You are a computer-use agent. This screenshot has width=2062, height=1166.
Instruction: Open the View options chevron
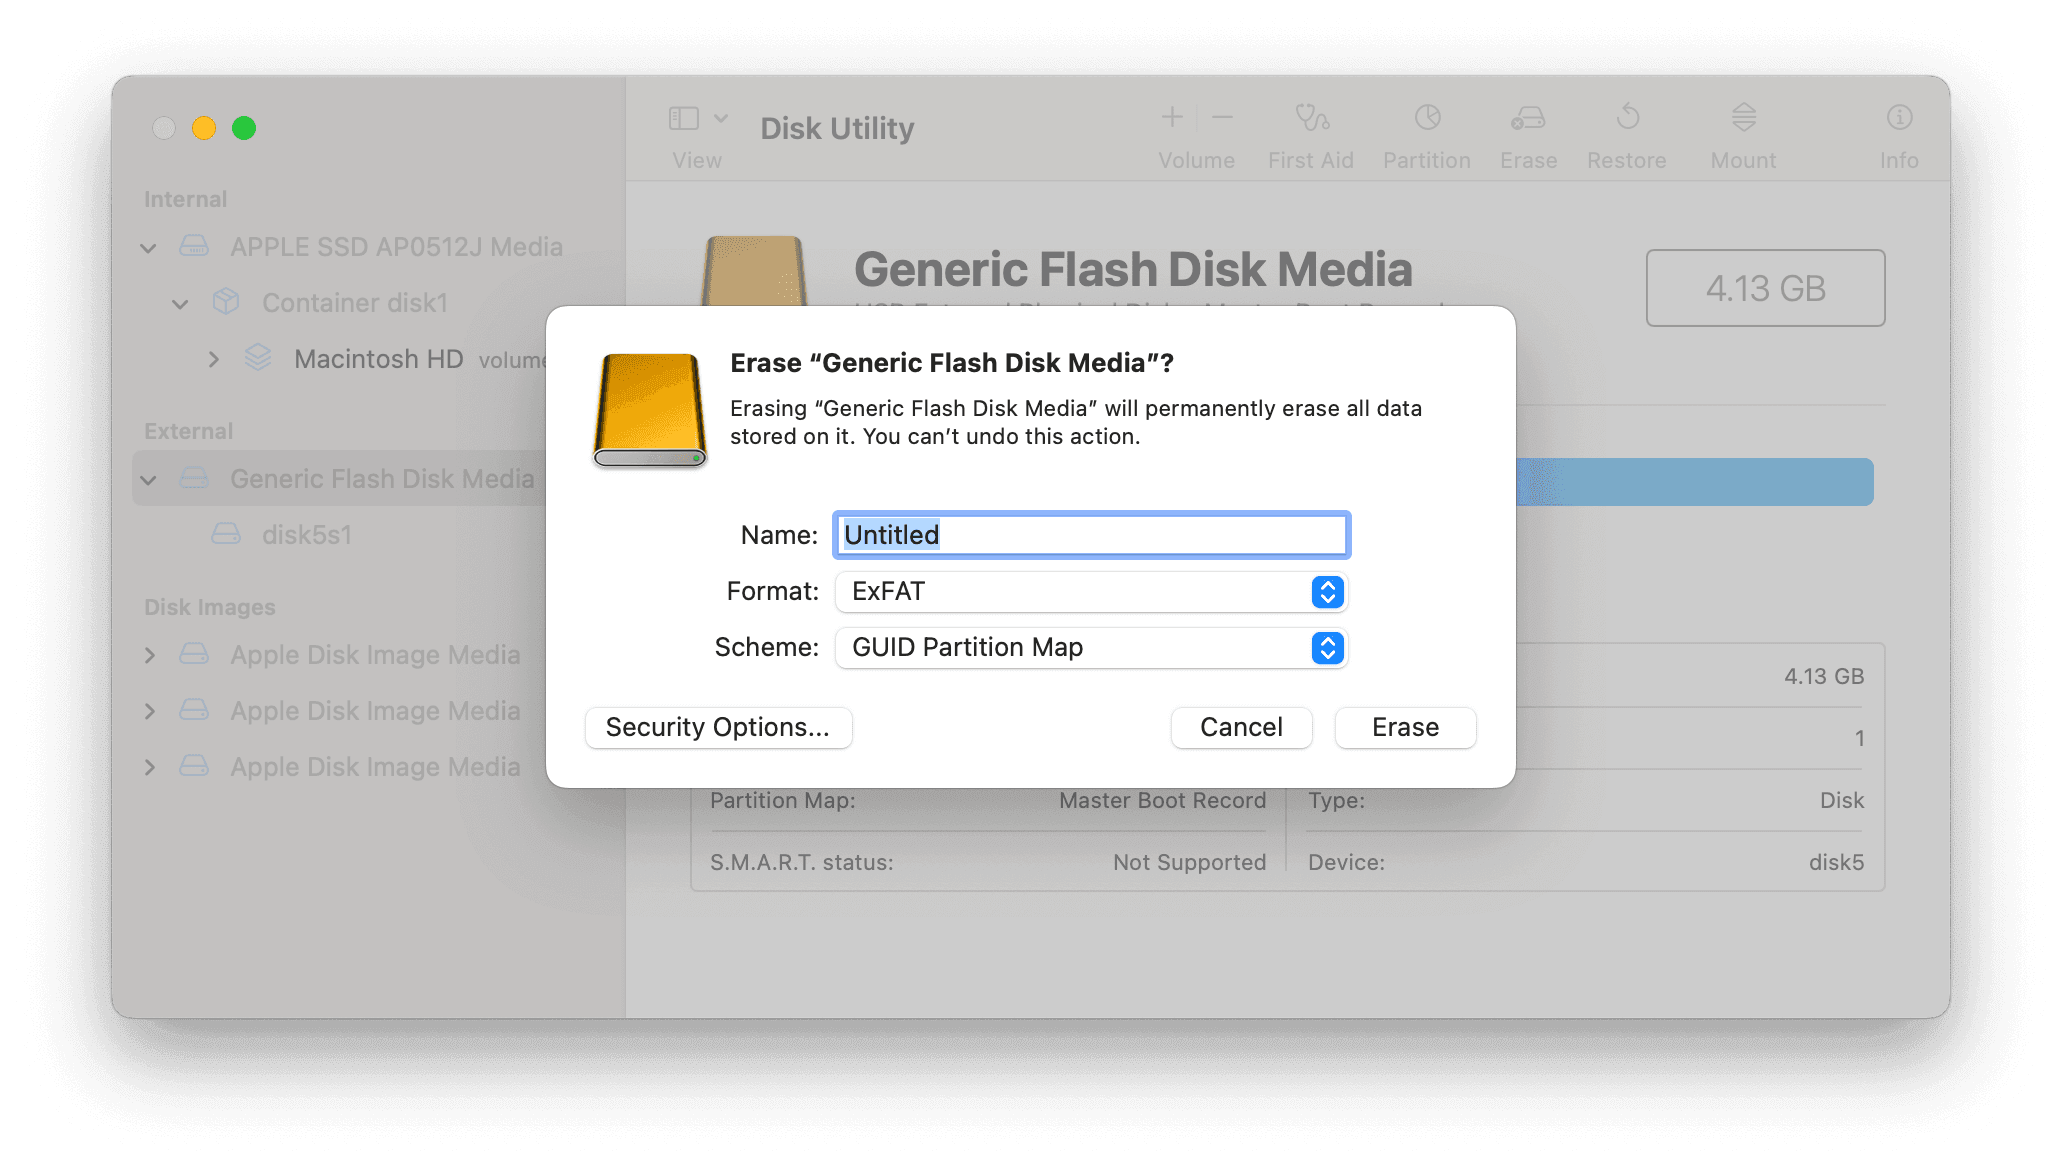pos(719,118)
